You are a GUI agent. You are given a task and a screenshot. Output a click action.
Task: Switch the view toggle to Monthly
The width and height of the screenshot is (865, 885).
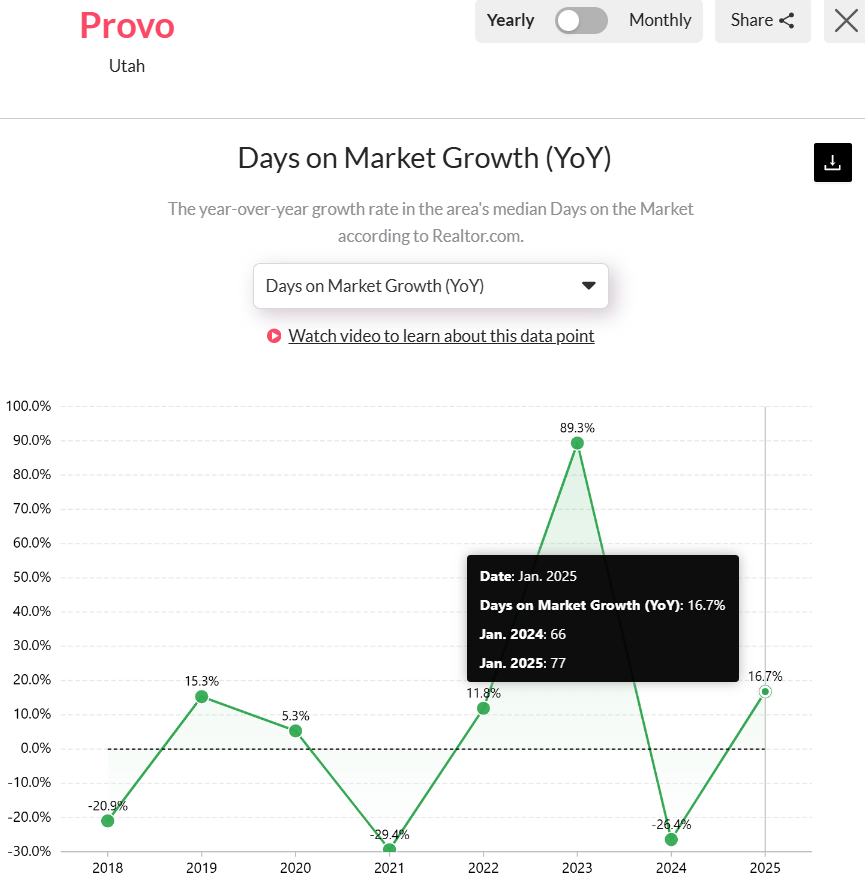tap(660, 20)
